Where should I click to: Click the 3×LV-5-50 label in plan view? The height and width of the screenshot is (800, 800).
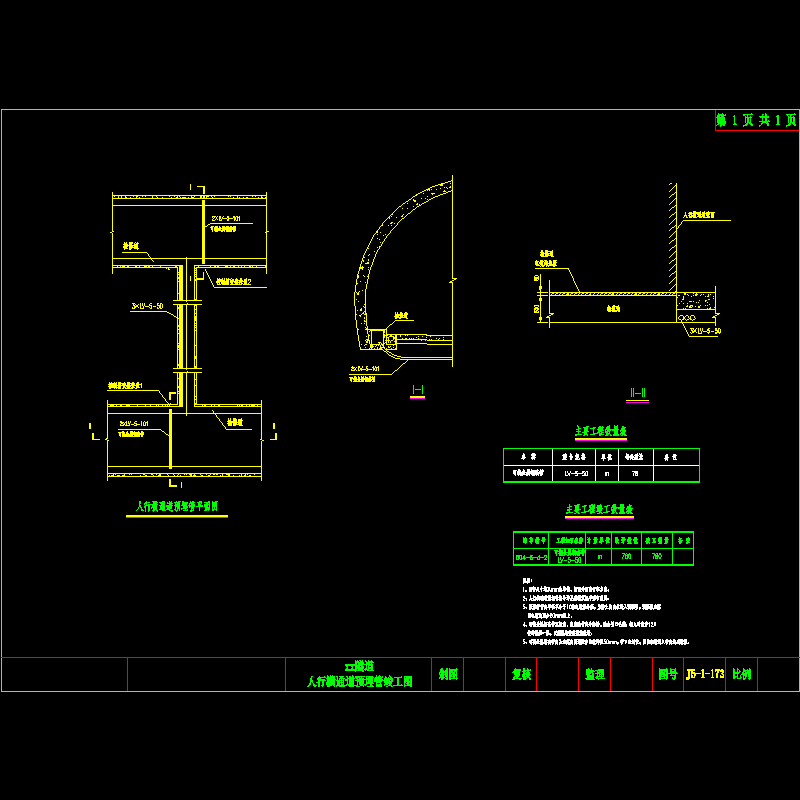146,305
